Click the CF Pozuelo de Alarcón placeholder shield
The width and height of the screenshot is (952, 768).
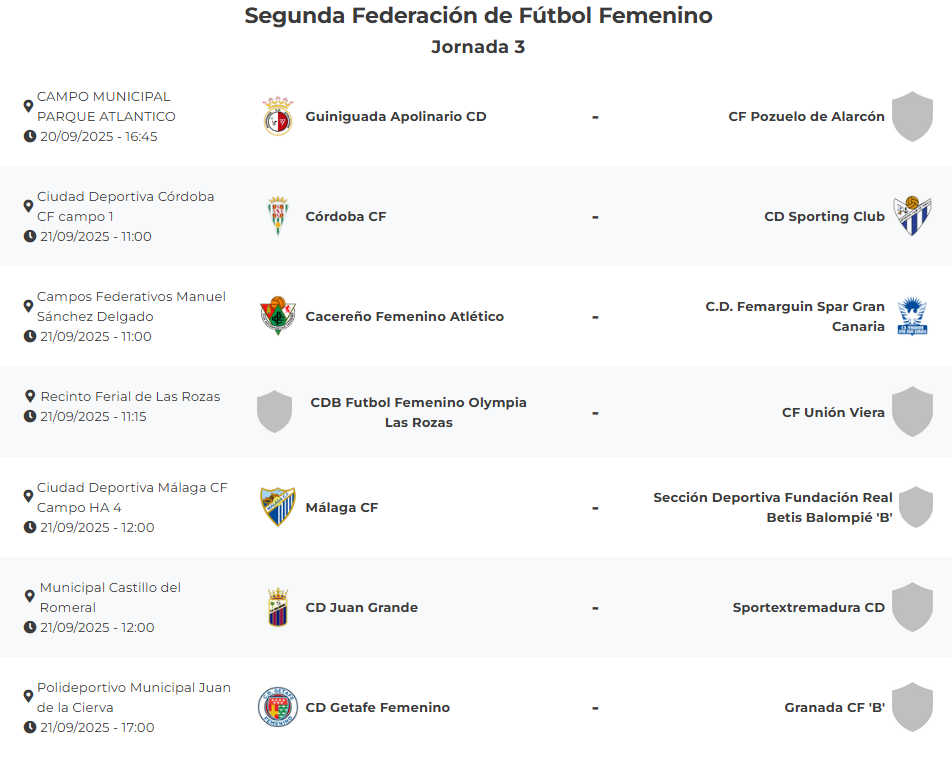tap(911, 116)
